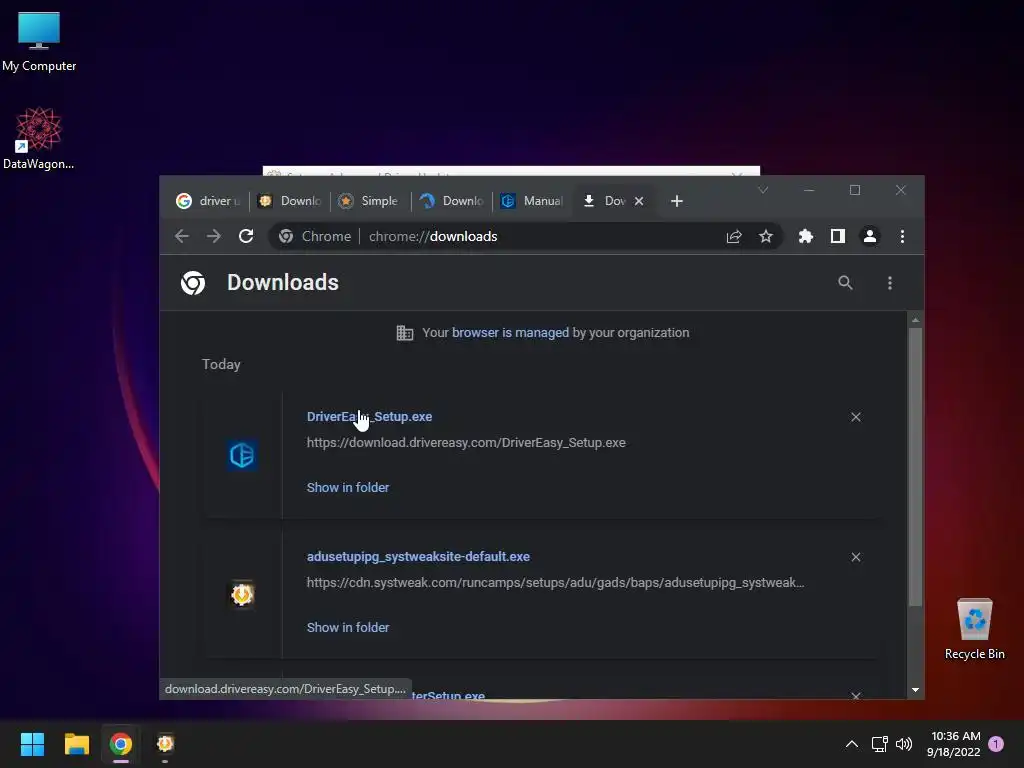1024x768 pixels.
Task: Open a new tab with plus button
Action: click(x=677, y=201)
